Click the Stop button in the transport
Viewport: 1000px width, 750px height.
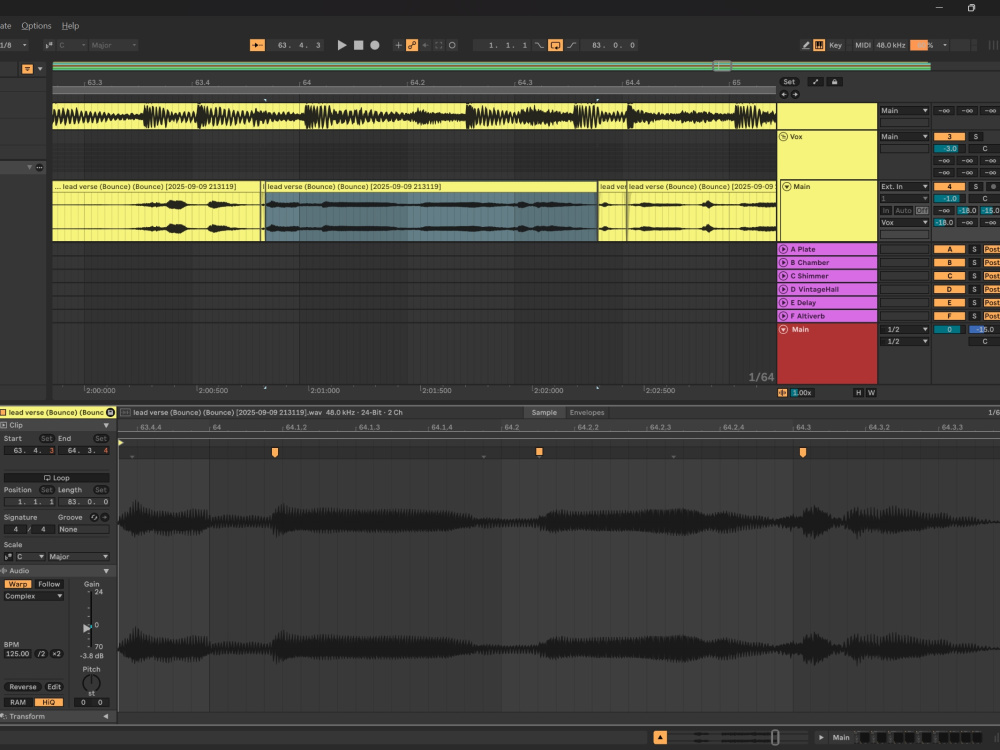click(x=358, y=45)
